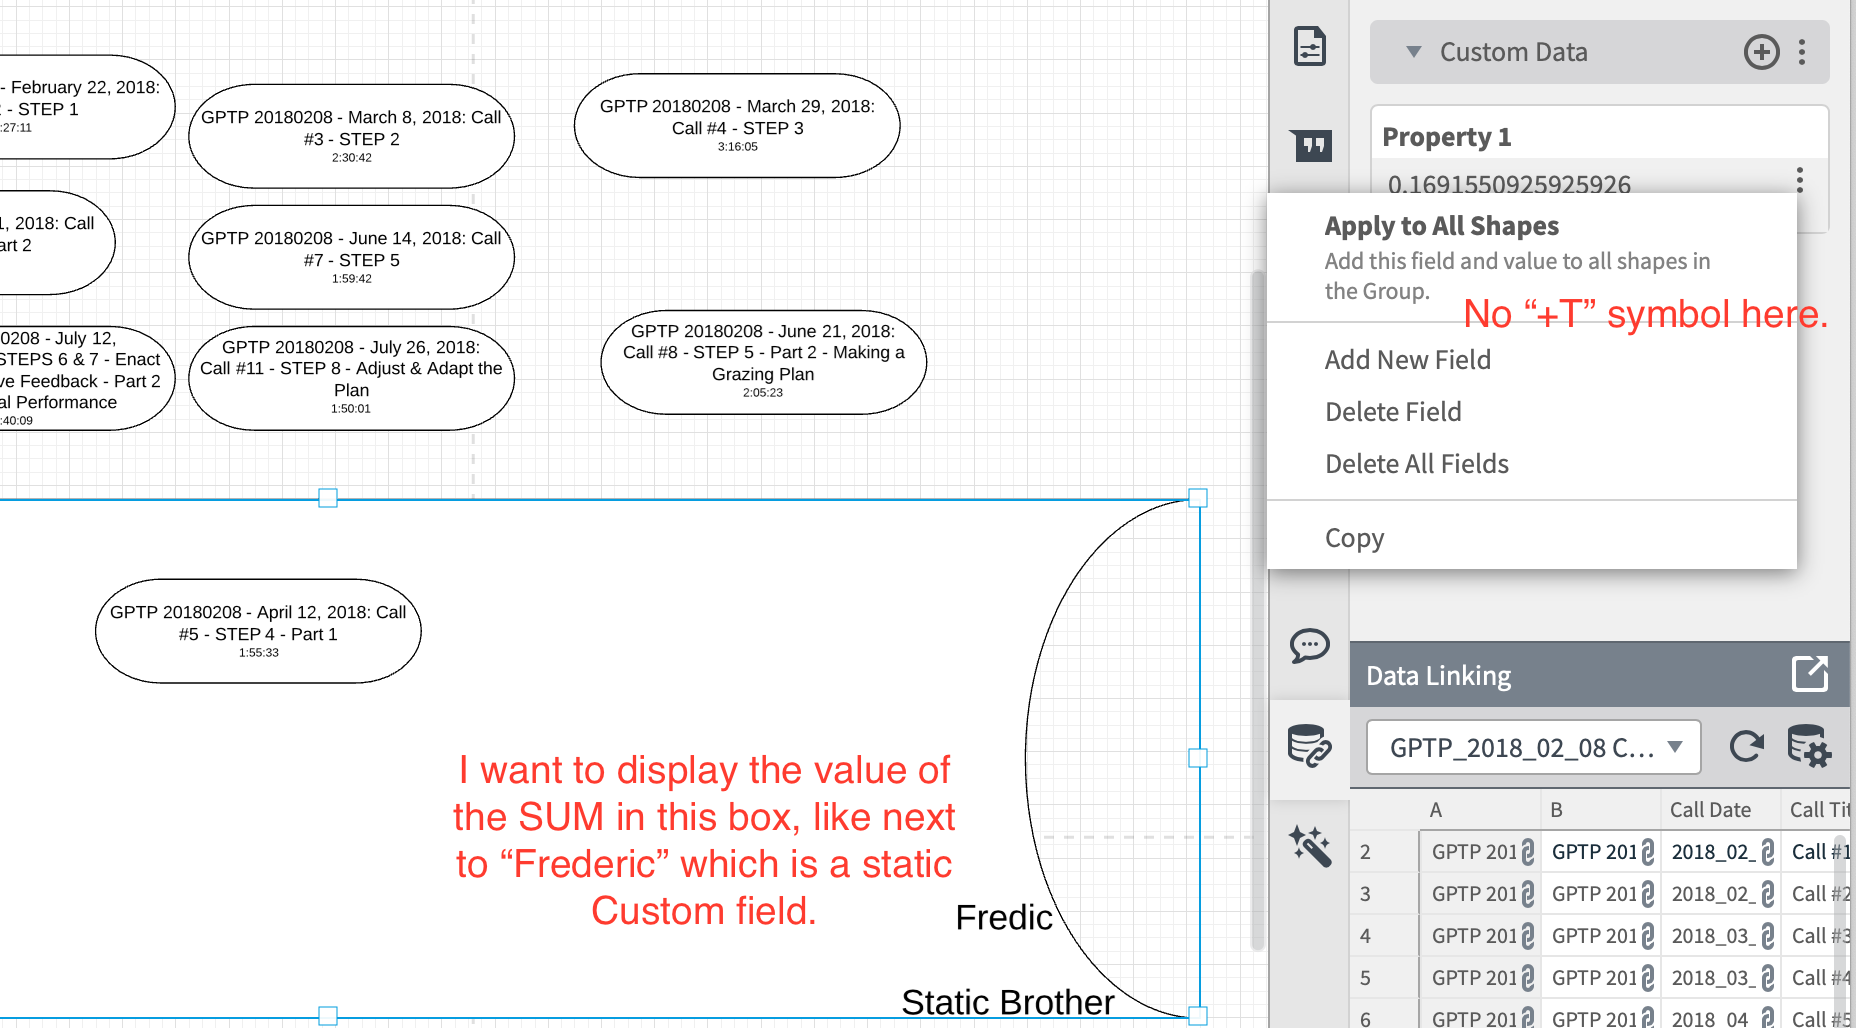Click link icon in row 2 column A

1527,852
